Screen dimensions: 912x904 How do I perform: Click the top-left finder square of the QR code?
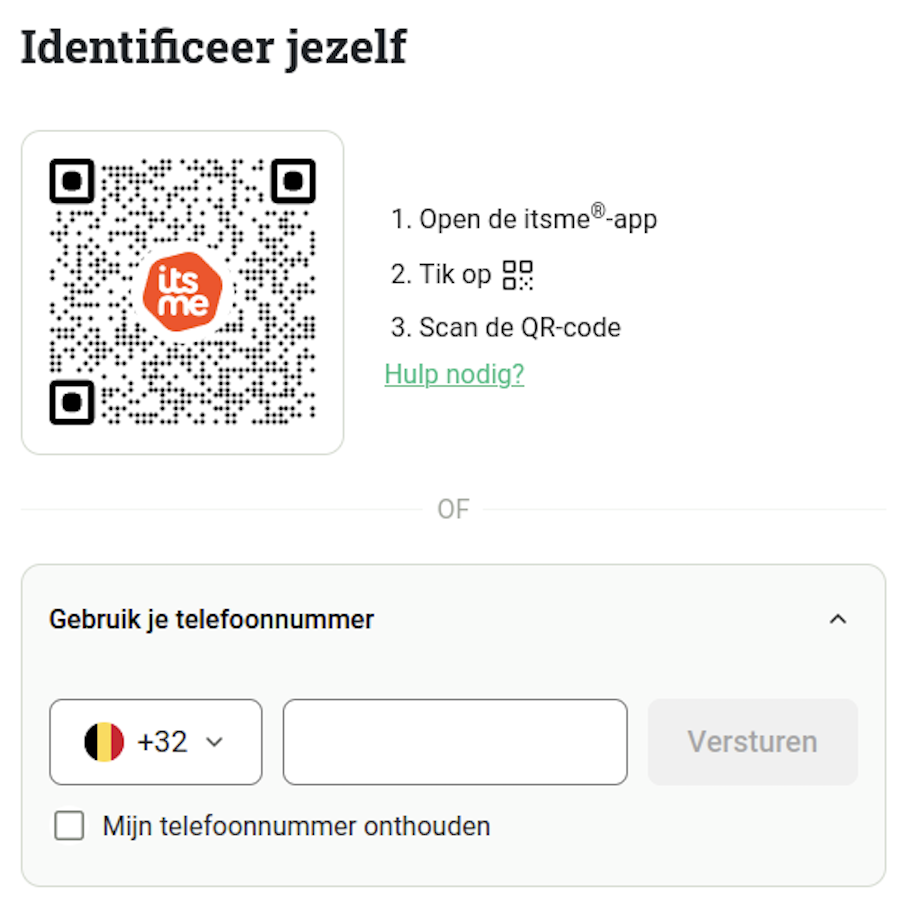72,181
